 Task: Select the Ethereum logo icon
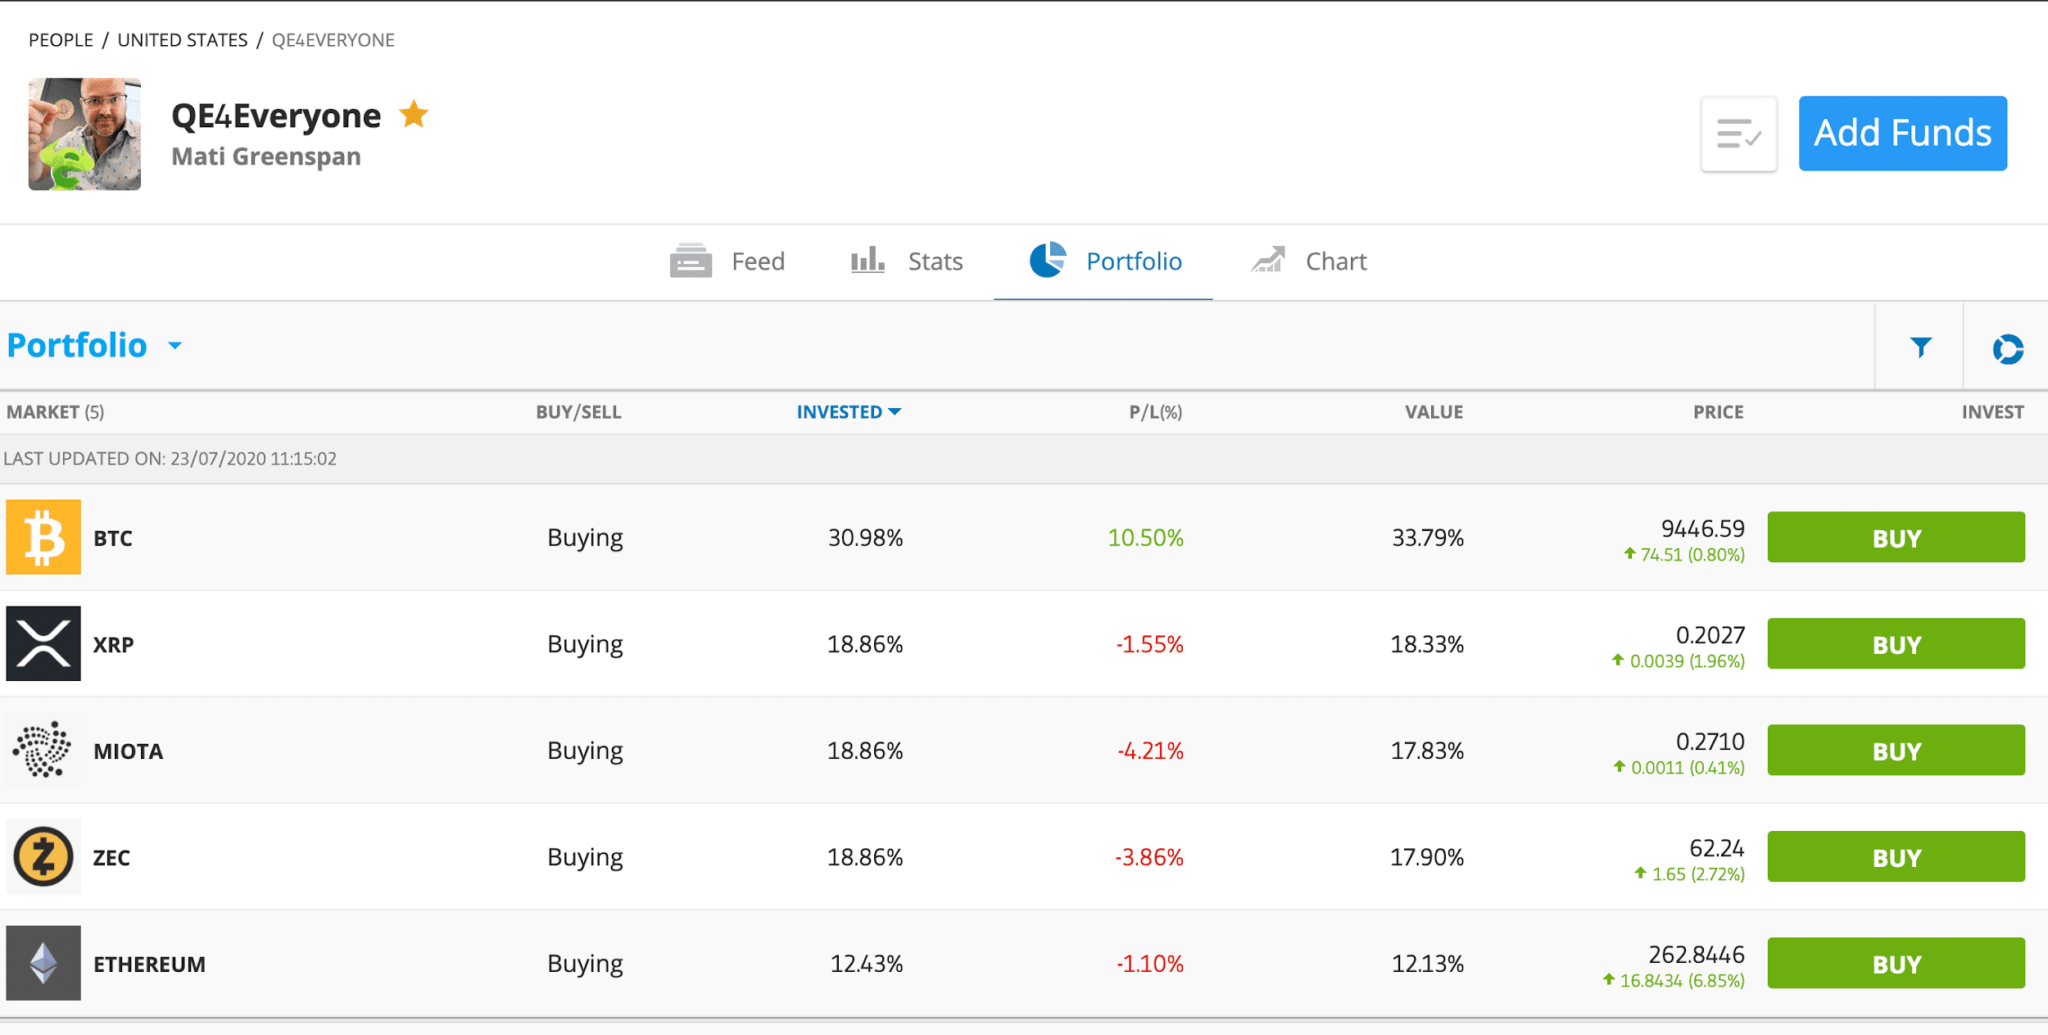coord(43,962)
